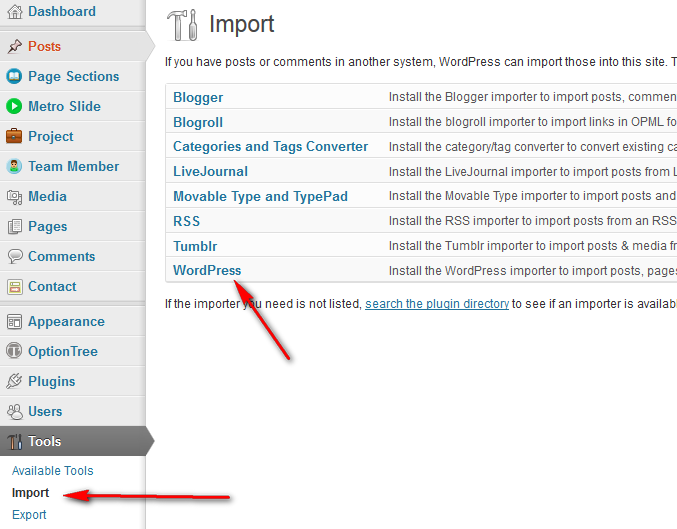Click the OptionTree icon in sidebar
The width and height of the screenshot is (677, 529).
(x=14, y=351)
